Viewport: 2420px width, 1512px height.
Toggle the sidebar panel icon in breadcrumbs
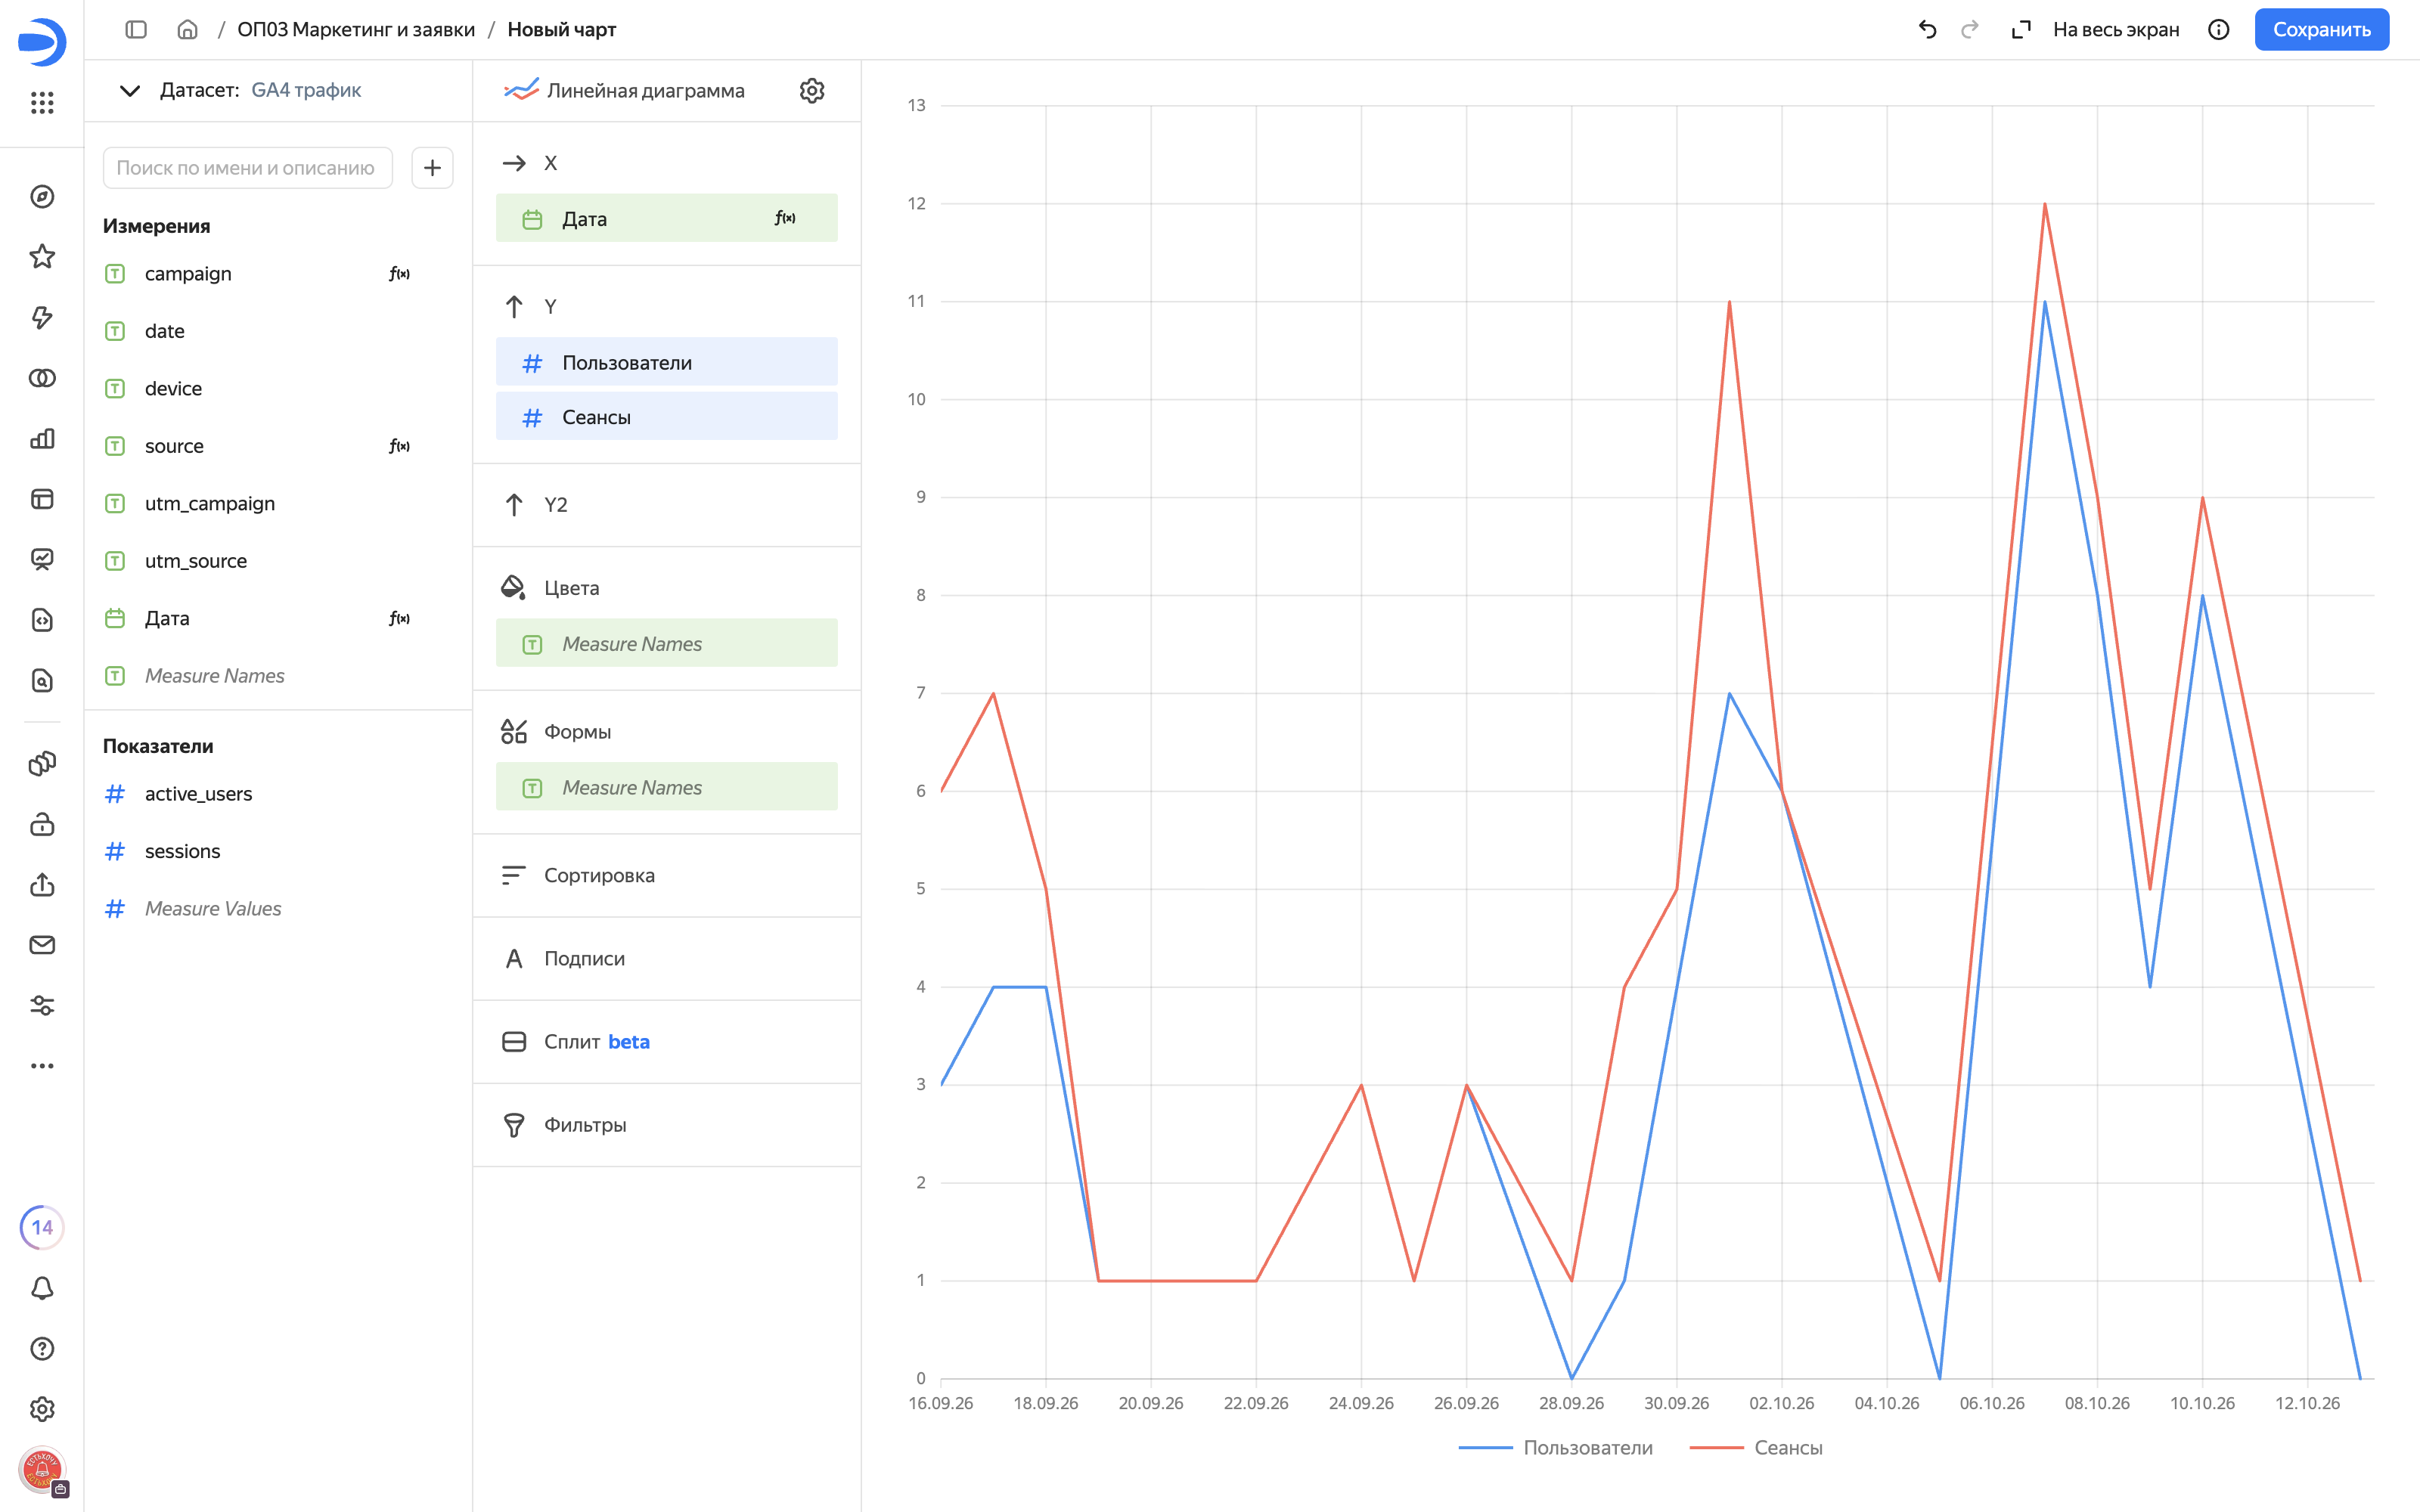click(x=136, y=30)
